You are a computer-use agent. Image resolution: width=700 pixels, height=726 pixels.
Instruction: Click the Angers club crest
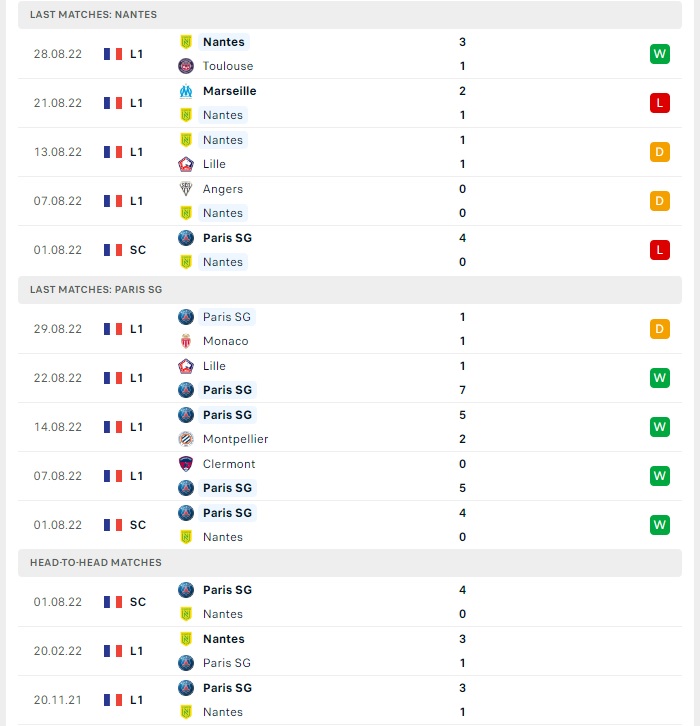[x=186, y=189]
